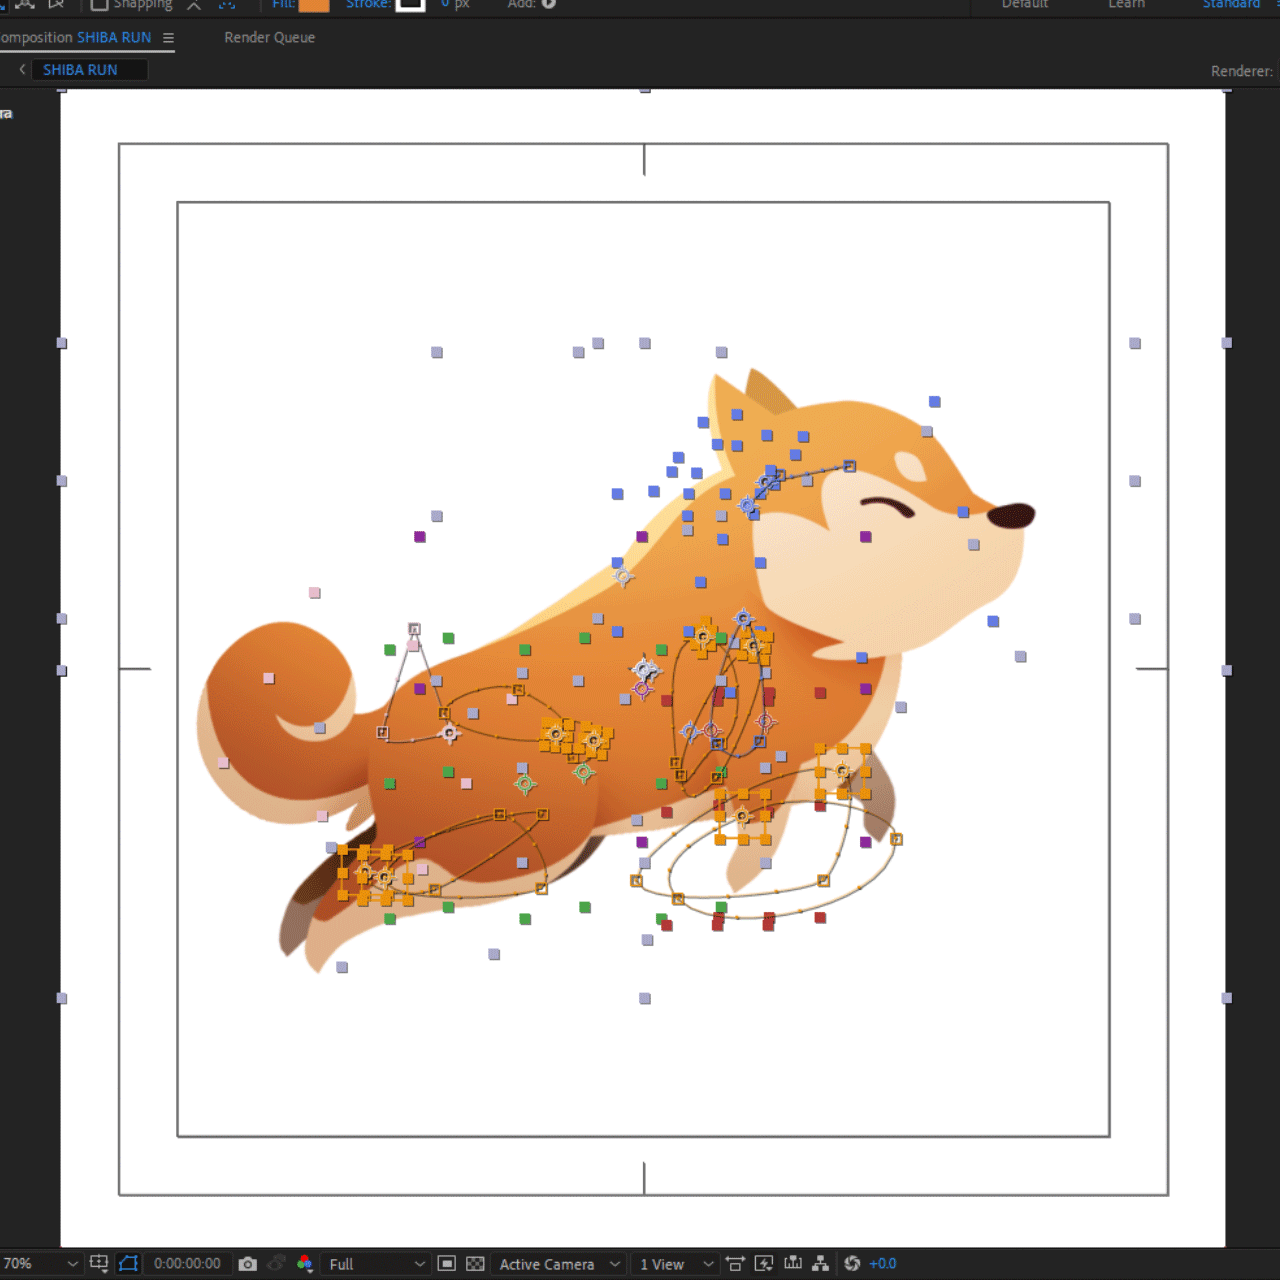Open the Full resolution dropdown
Viewport: 1280px width, 1280px height.
click(x=377, y=1264)
